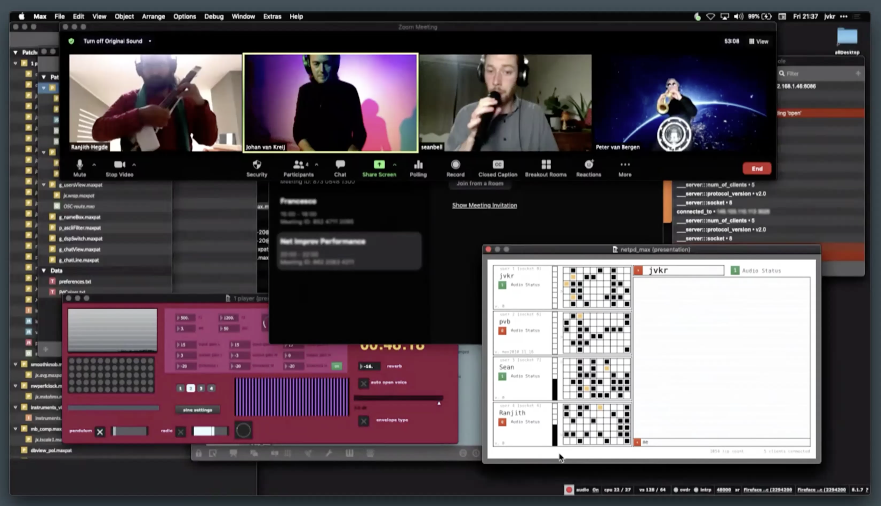The width and height of the screenshot is (881, 506).
Task: Open the Reactions picker
Action: [x=589, y=165]
